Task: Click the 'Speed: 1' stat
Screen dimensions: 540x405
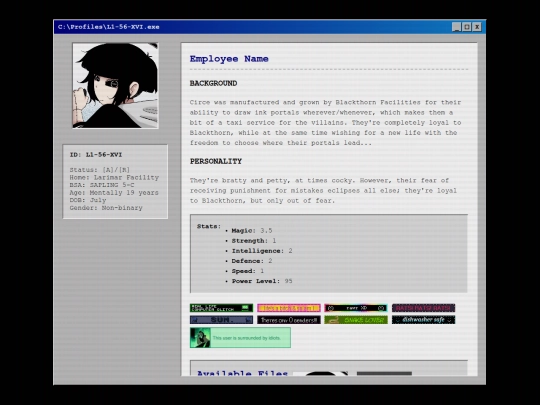Action: (x=248, y=271)
